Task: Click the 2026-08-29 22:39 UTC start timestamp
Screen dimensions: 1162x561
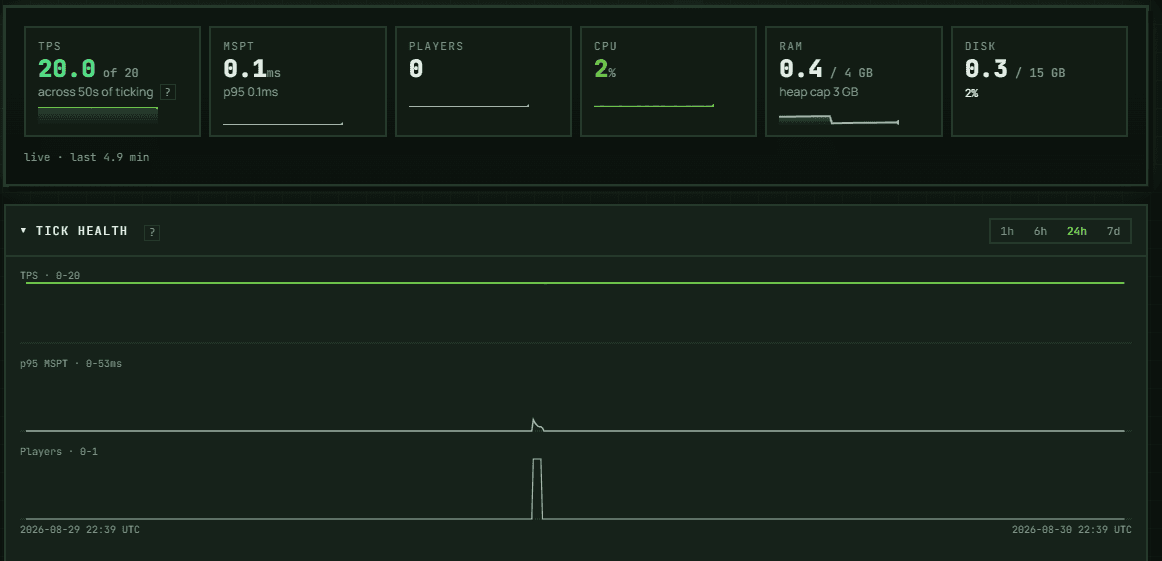Action: click(79, 529)
